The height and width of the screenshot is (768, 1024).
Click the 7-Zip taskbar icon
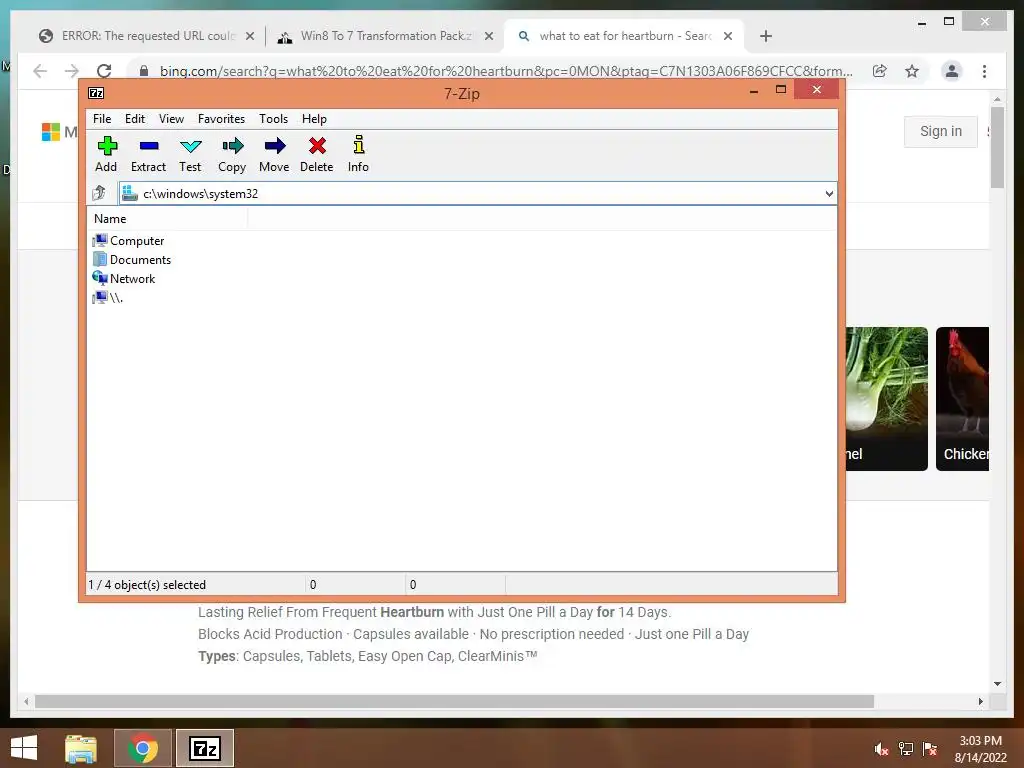point(204,748)
